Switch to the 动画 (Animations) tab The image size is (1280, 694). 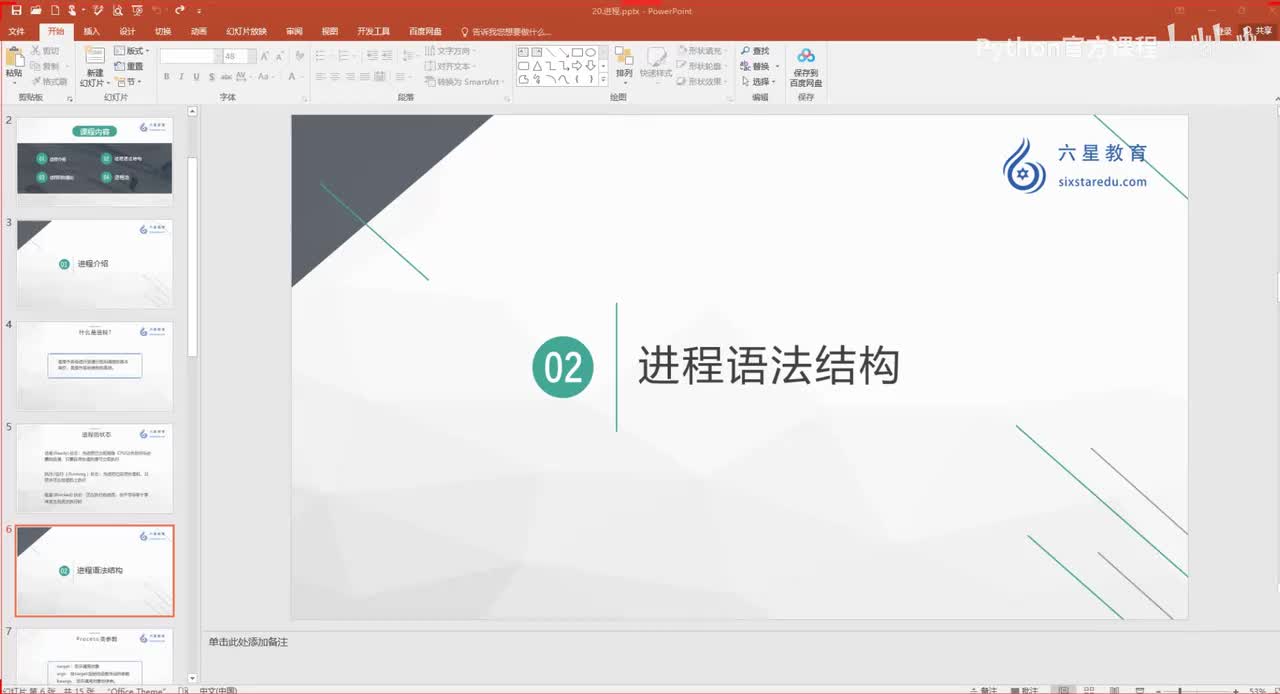[x=199, y=31]
